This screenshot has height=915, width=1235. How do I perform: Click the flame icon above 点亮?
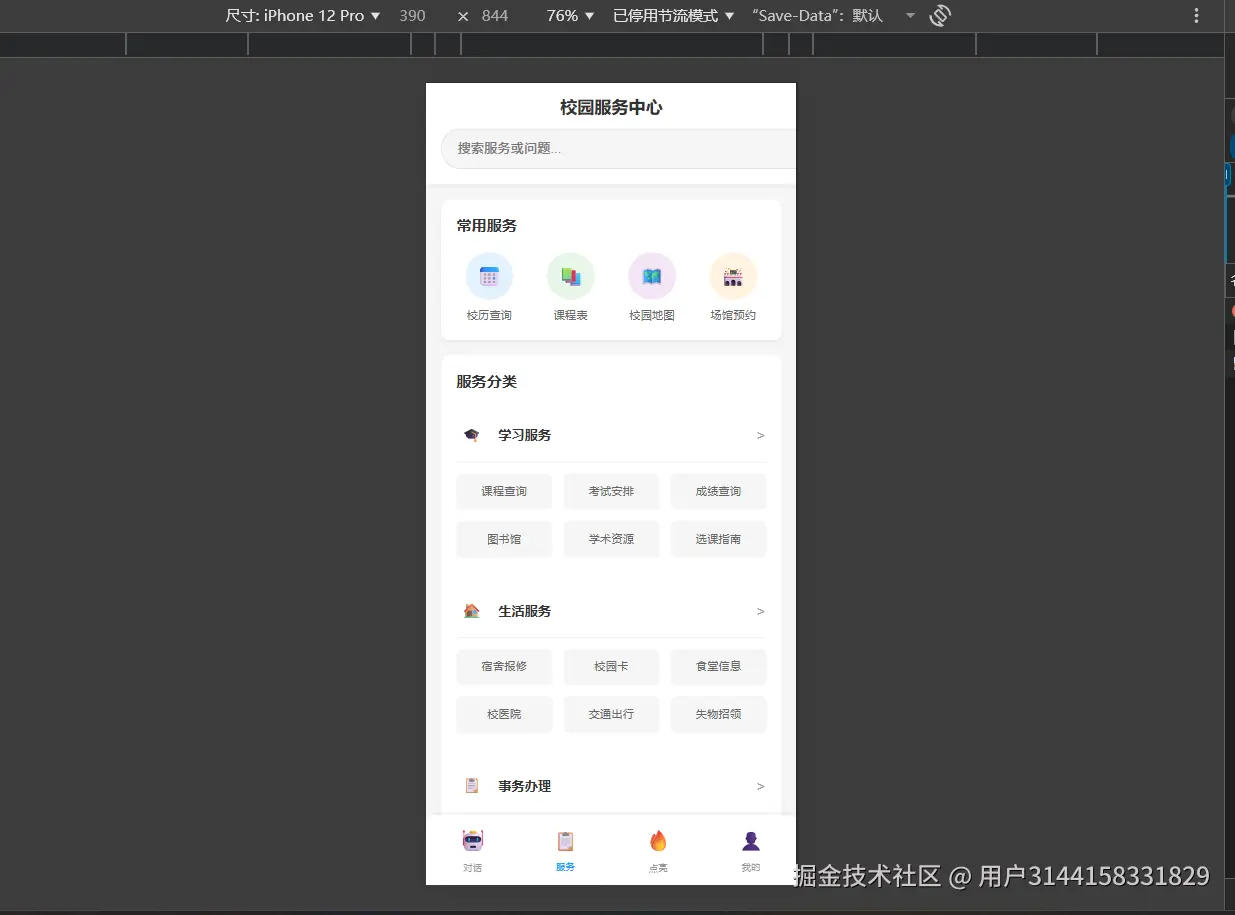pos(658,841)
